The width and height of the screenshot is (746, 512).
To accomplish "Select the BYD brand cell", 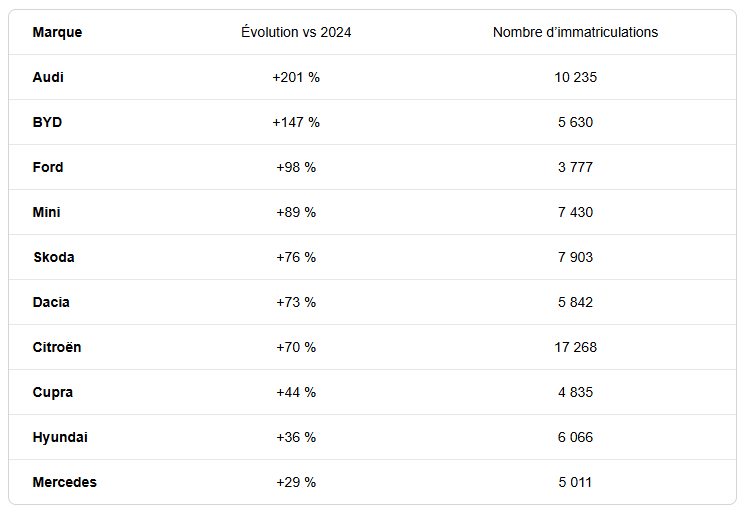I will pos(47,122).
